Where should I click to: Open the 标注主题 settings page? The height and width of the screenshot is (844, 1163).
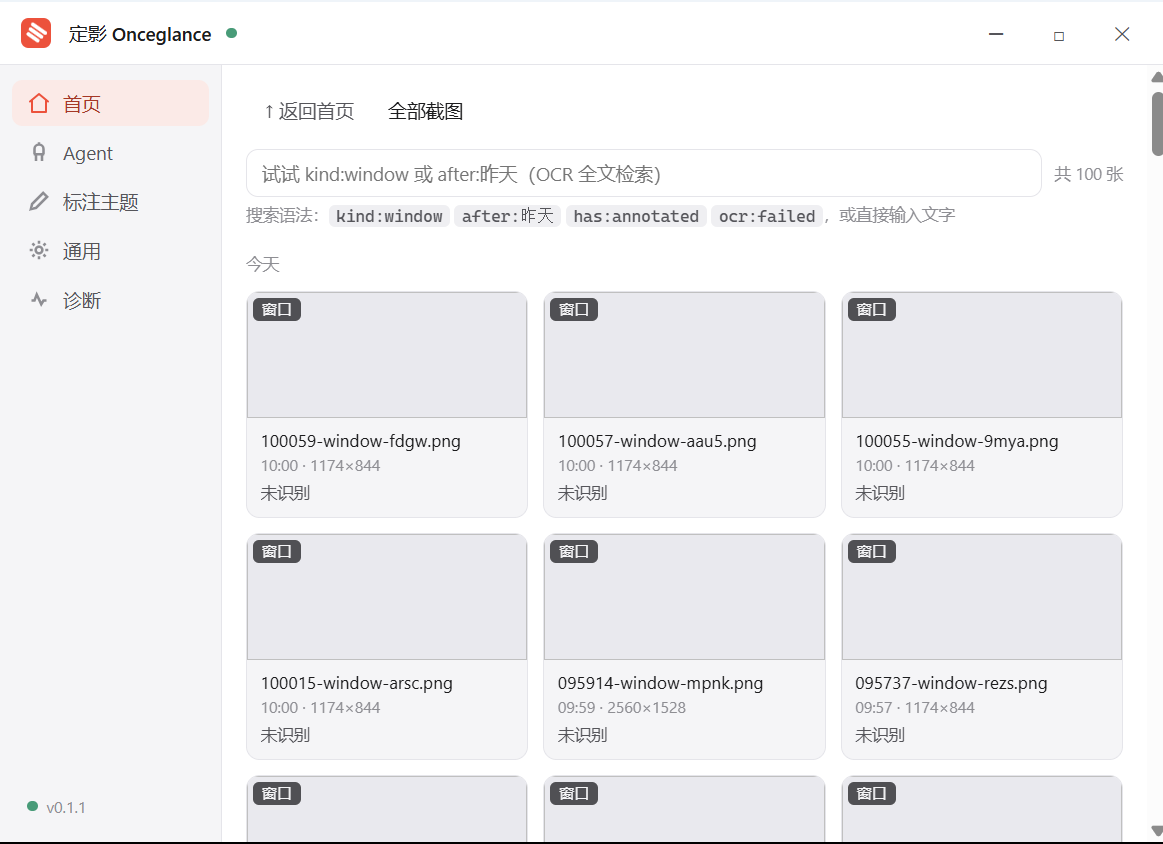pyautogui.click(x=111, y=202)
